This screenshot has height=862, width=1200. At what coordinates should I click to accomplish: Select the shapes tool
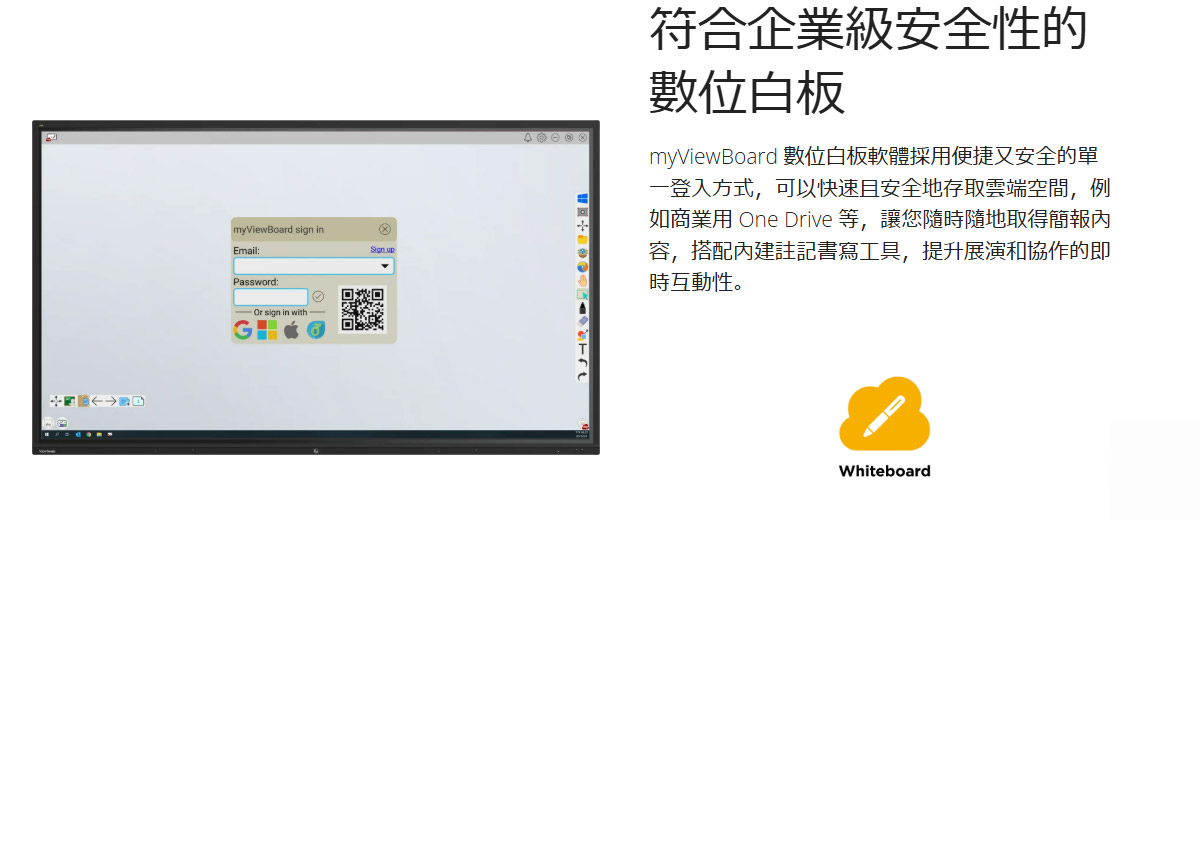coord(582,335)
